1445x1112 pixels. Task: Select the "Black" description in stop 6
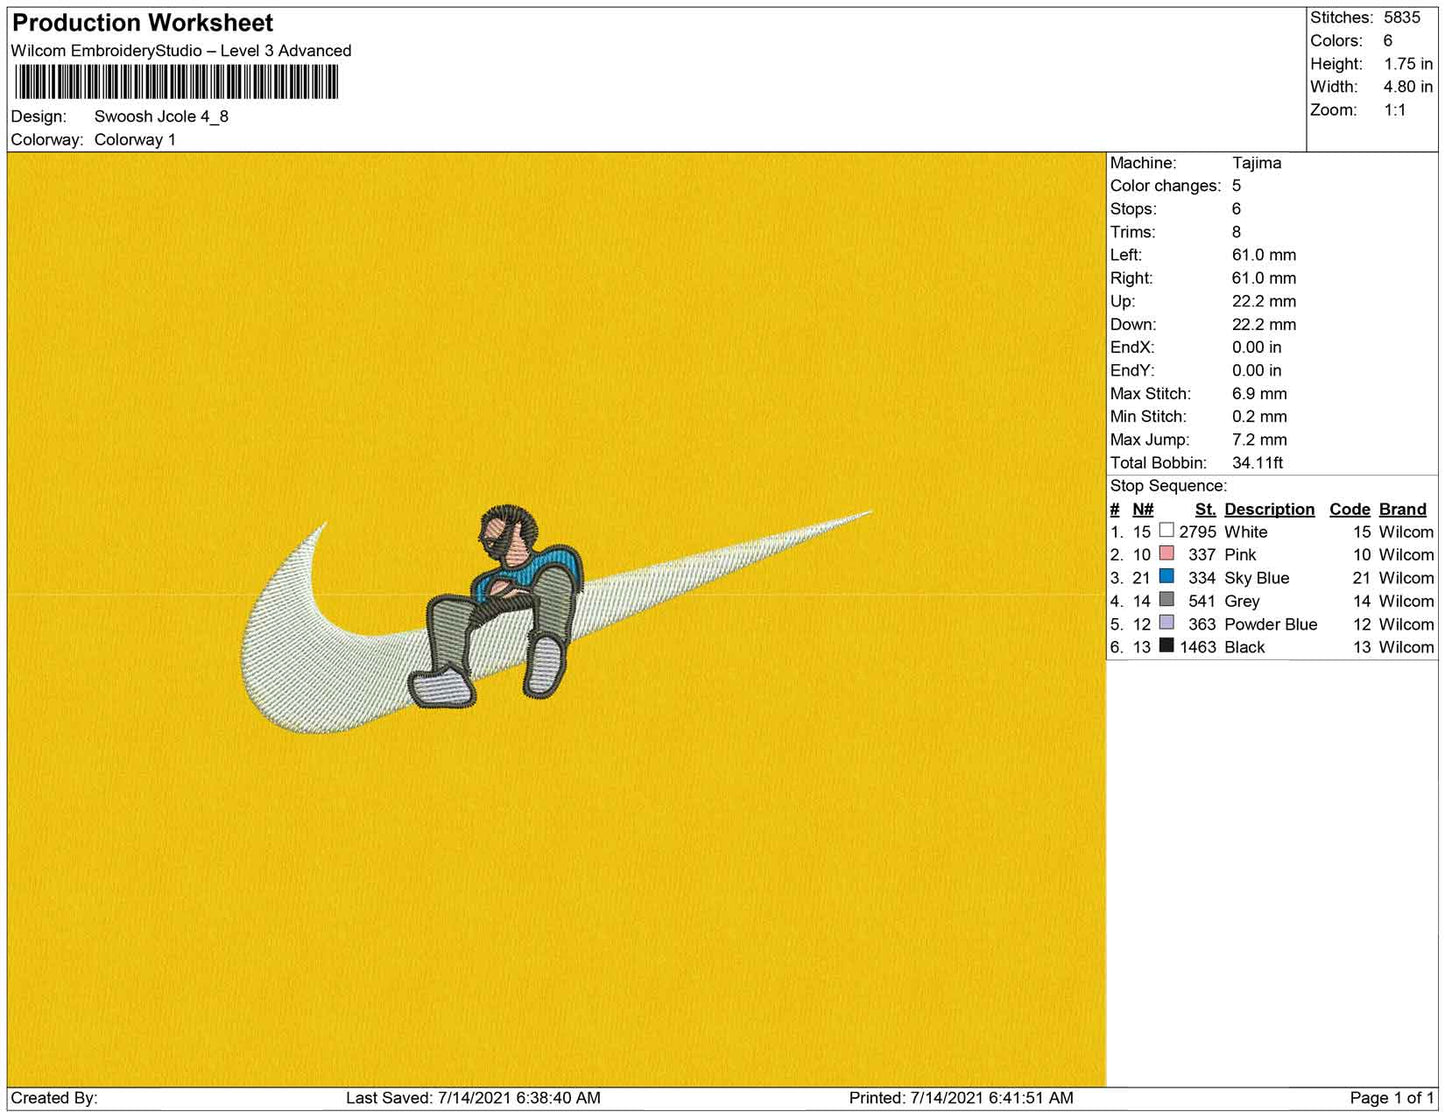pos(1245,647)
